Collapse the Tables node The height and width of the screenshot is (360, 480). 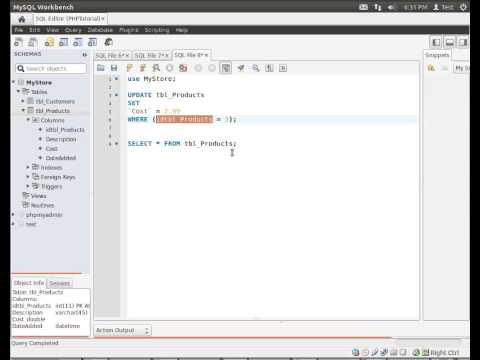[18, 91]
